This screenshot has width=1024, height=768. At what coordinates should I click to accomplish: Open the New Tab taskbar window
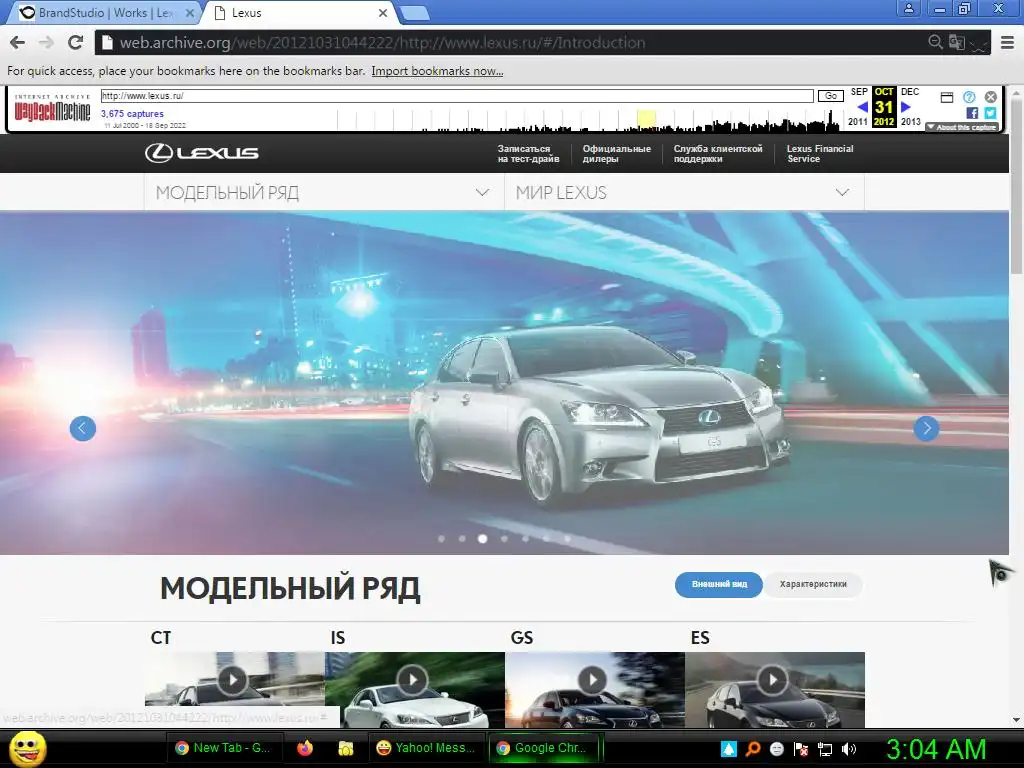[223, 748]
